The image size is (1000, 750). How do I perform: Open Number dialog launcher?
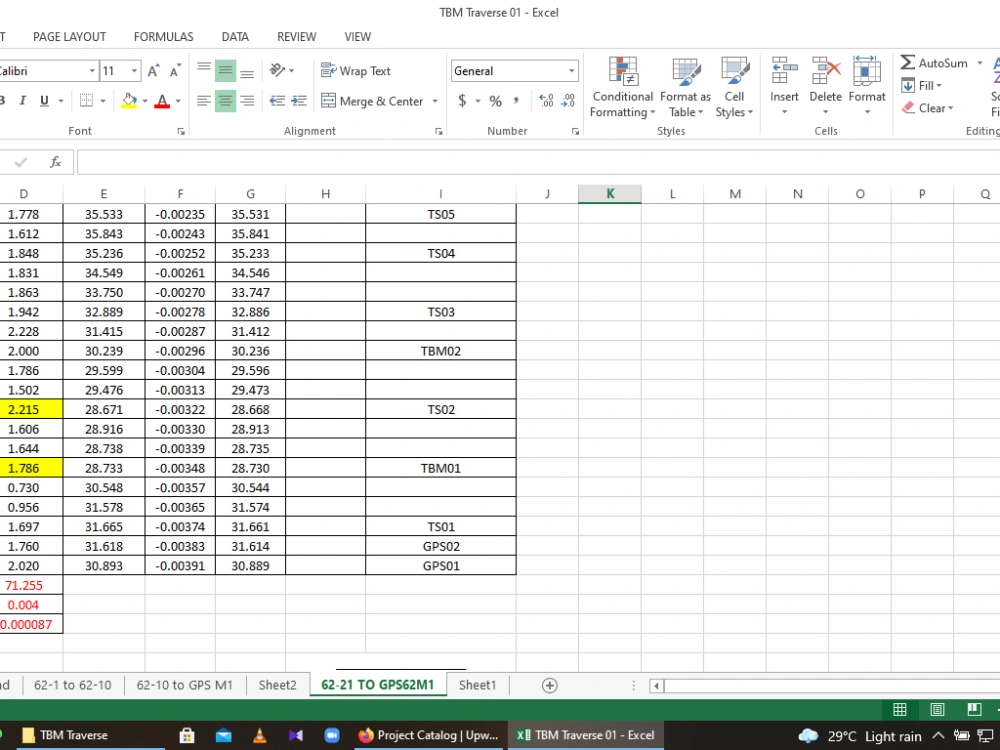click(575, 131)
